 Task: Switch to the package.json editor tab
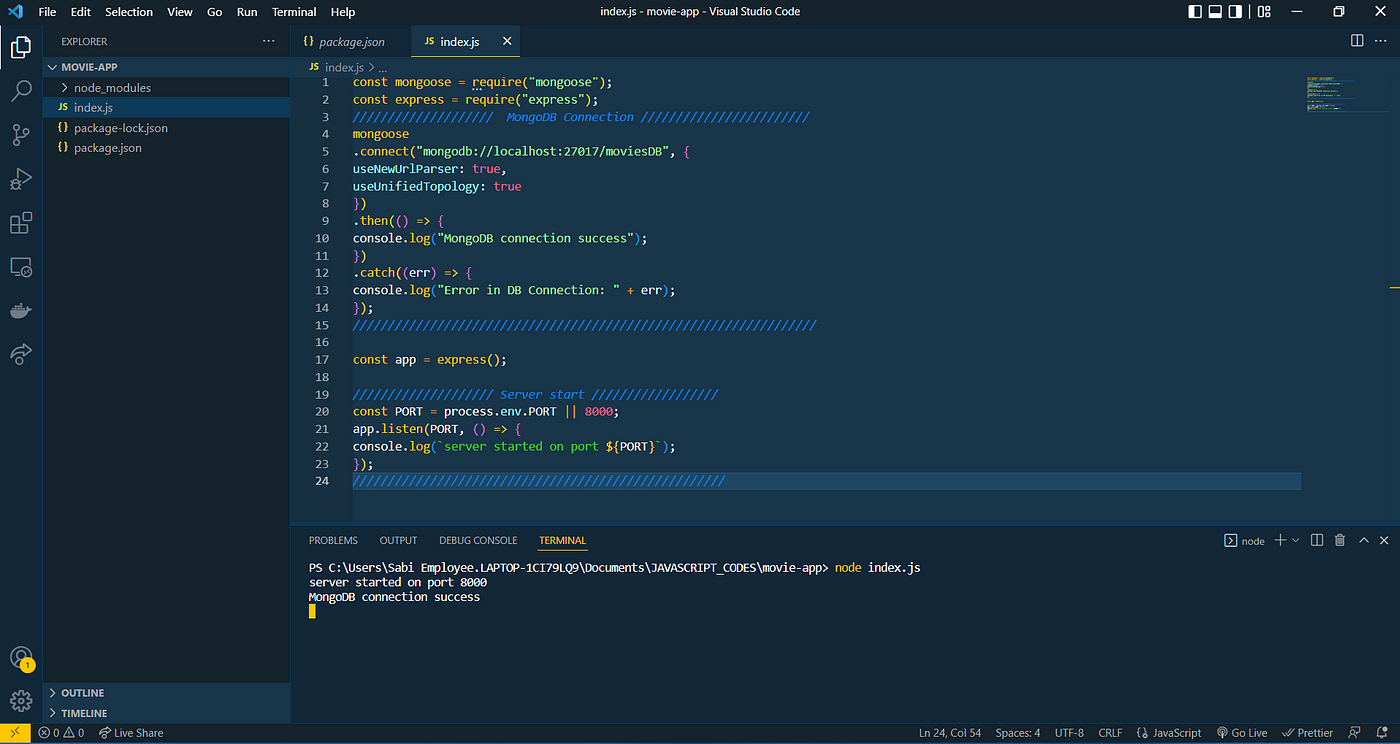click(351, 42)
